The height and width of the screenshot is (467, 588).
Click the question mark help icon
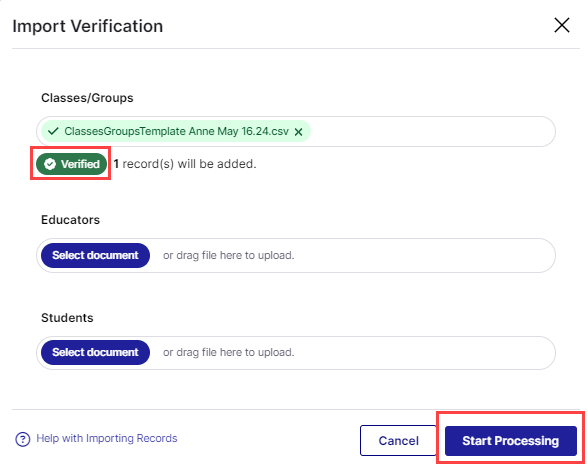click(22, 439)
